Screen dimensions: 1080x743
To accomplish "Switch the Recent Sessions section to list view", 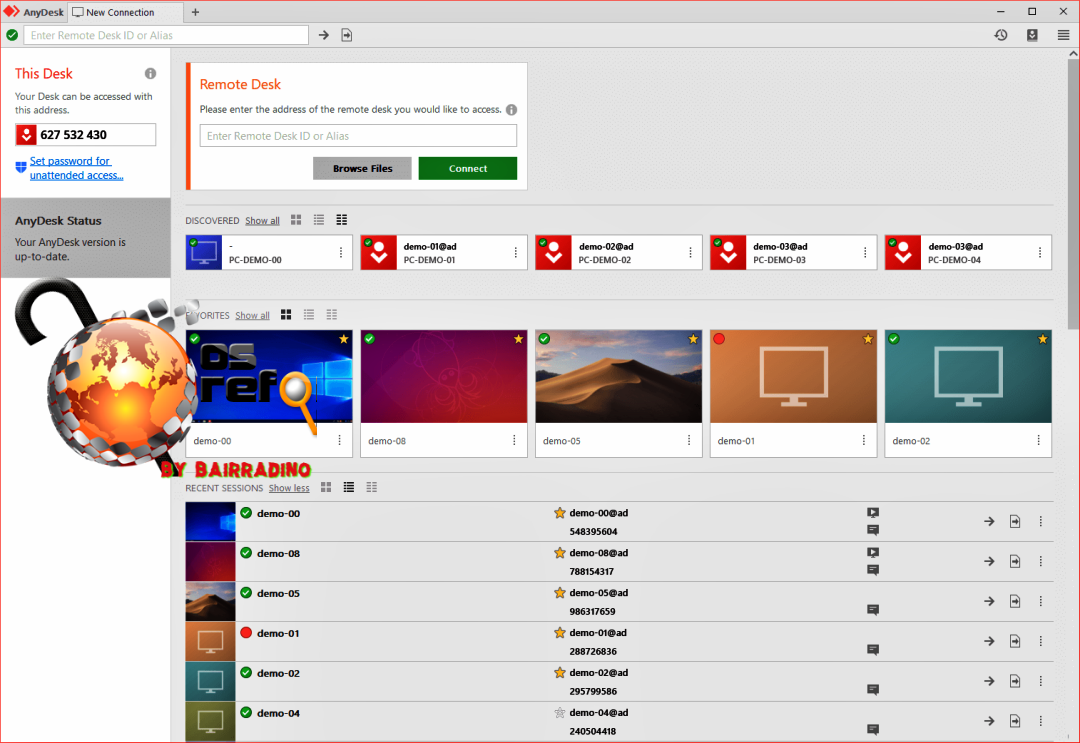I will coord(349,488).
